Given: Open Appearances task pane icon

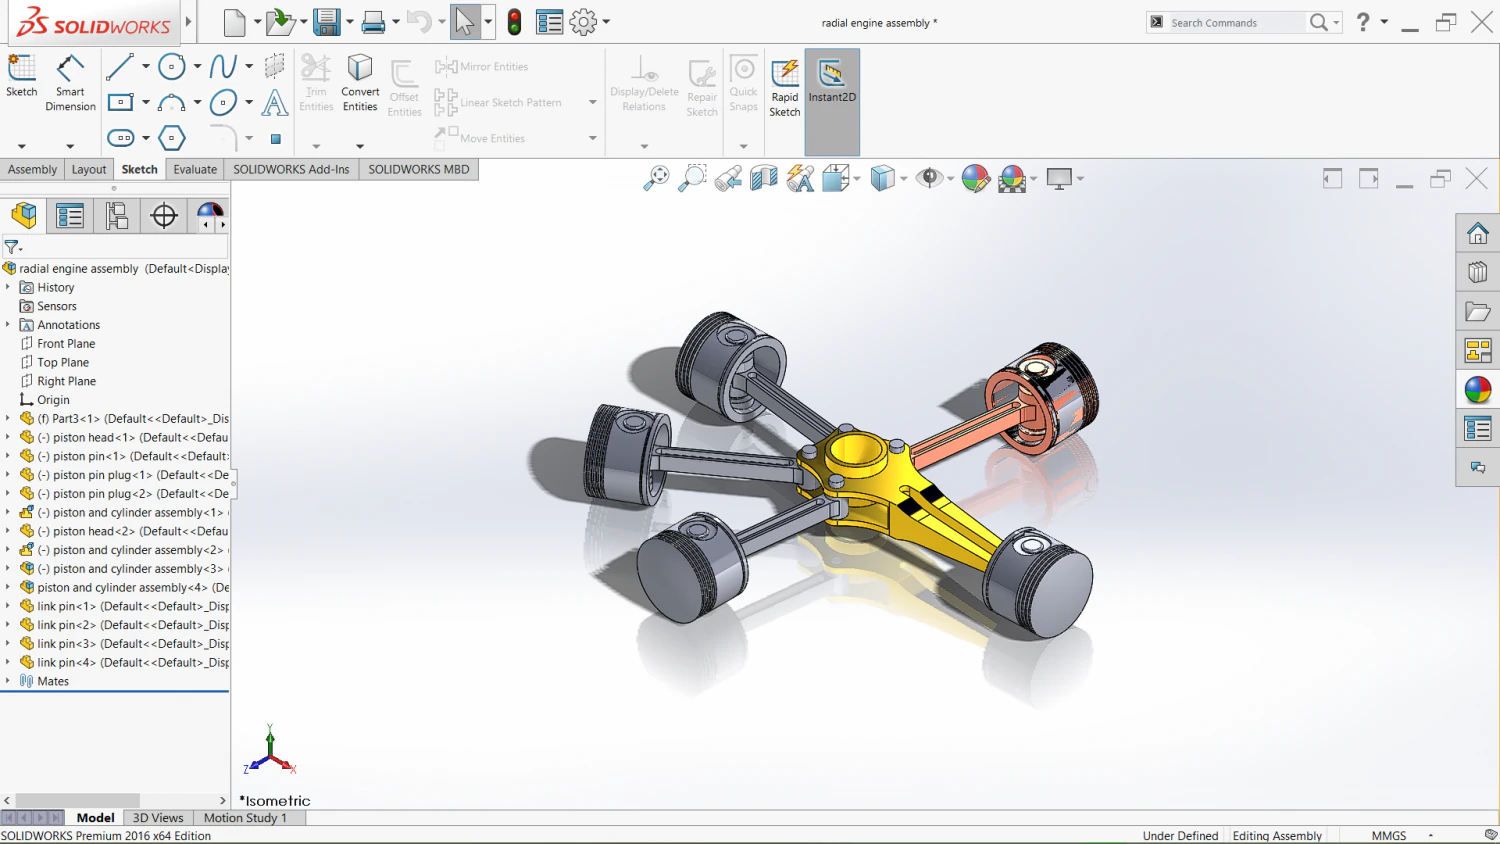Looking at the screenshot, I should click(x=1478, y=389).
